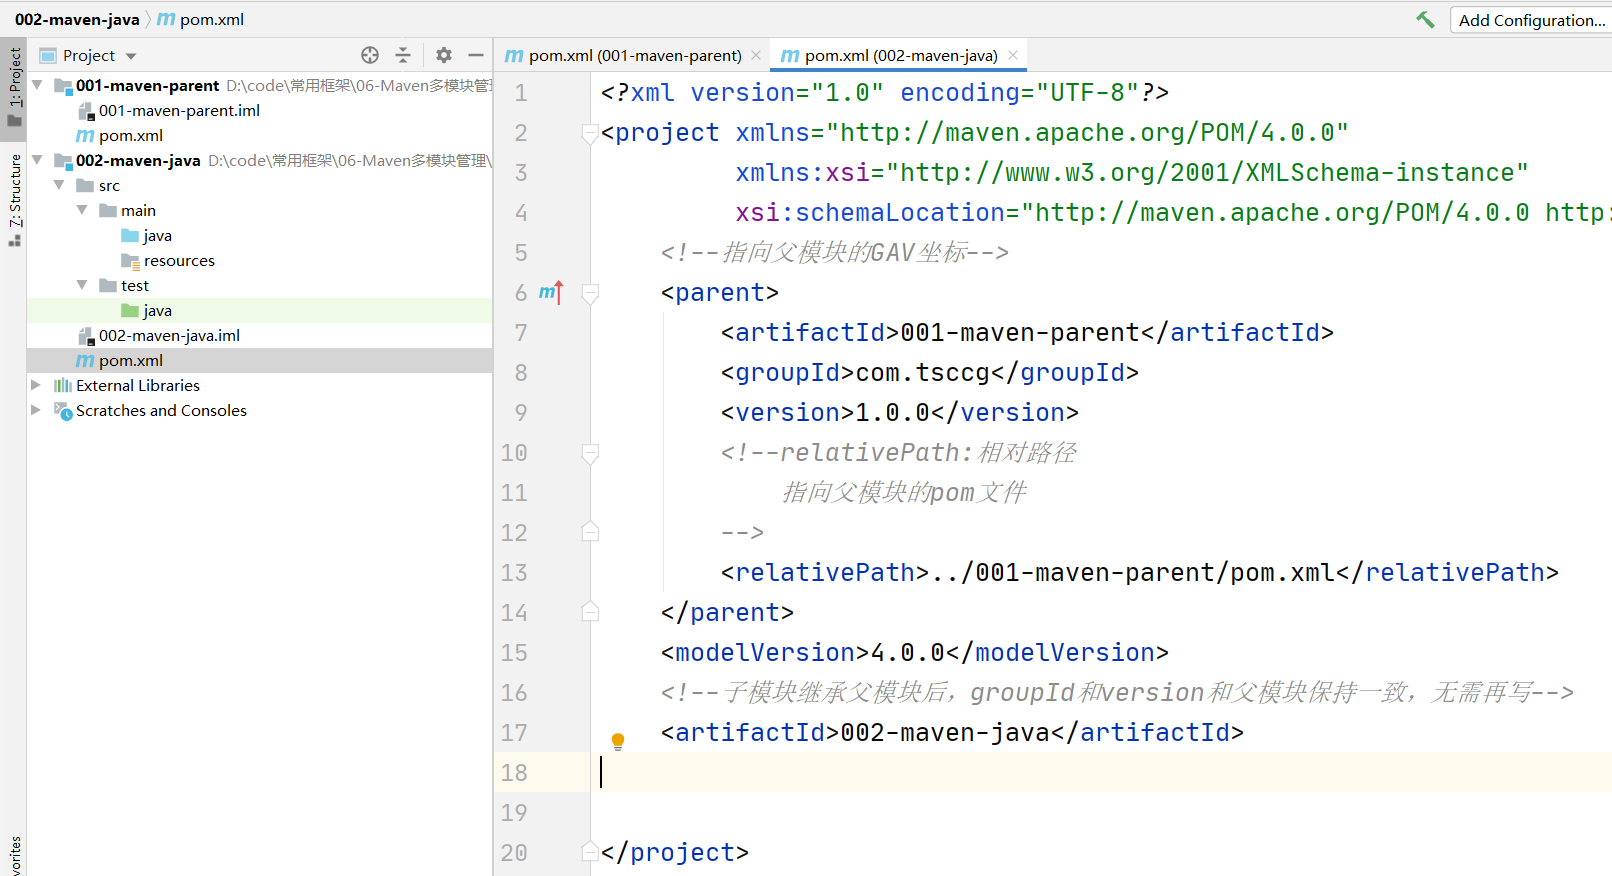Click the 002-maven-java module folder icon
This screenshot has height=876, width=1612.
pos(63,160)
